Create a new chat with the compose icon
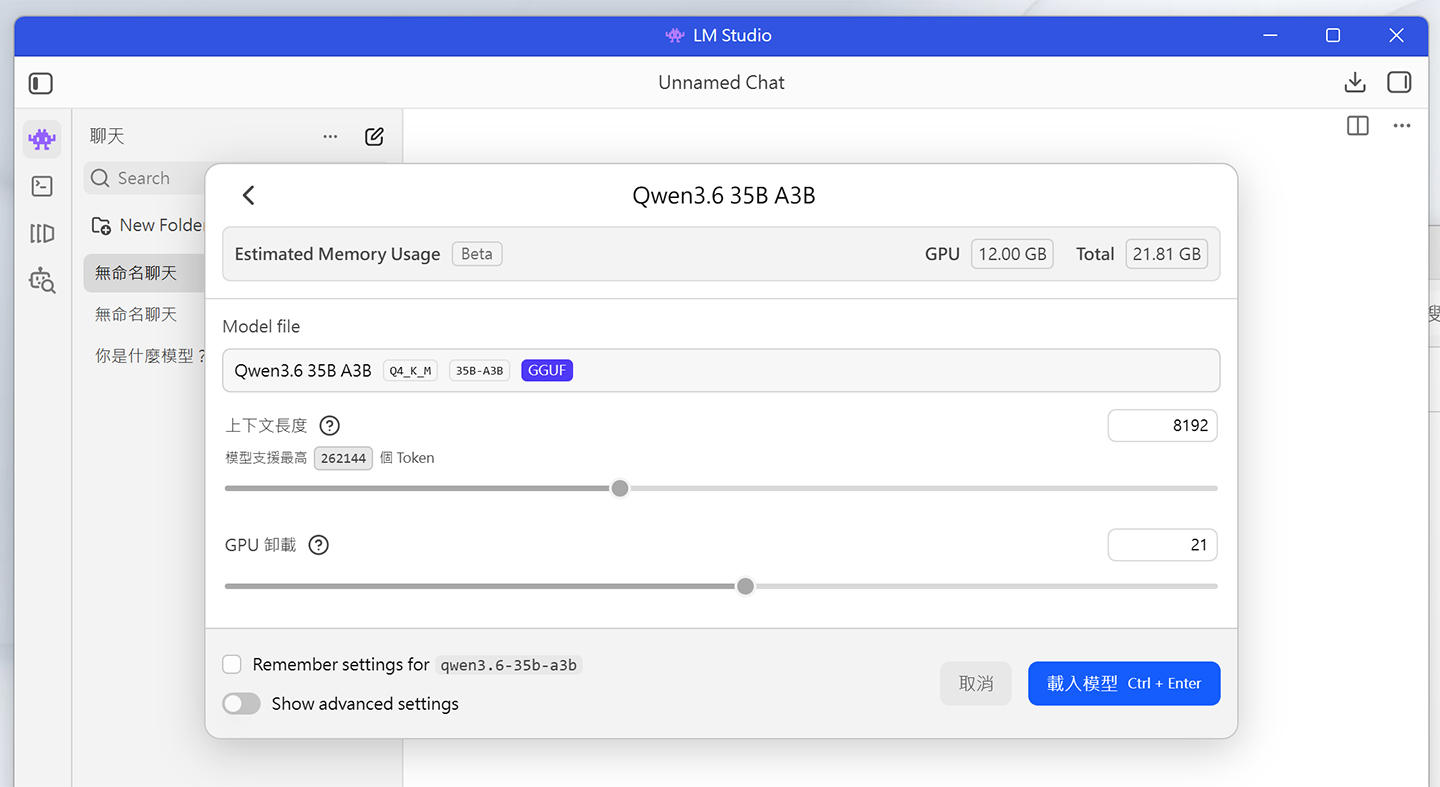 374,137
